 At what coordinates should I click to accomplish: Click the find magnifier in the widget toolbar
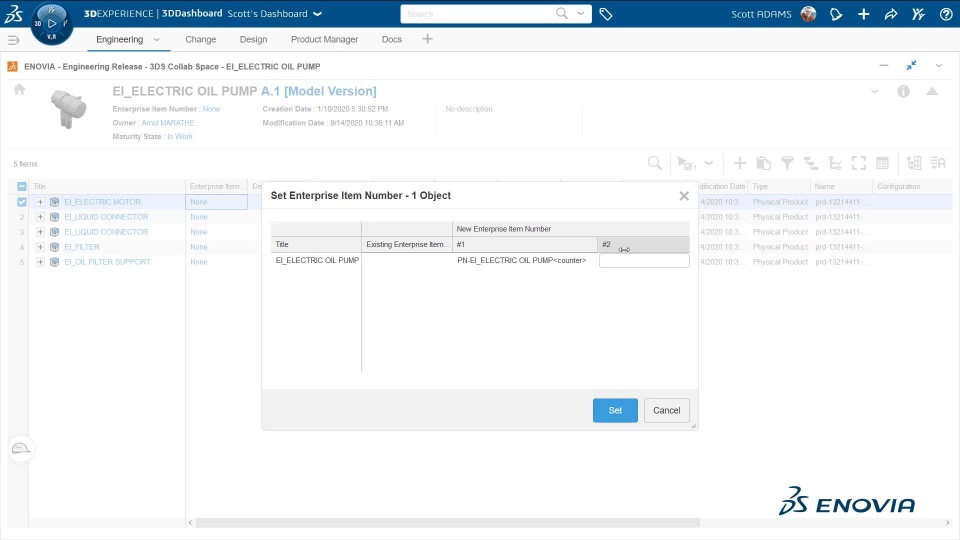tap(654, 163)
